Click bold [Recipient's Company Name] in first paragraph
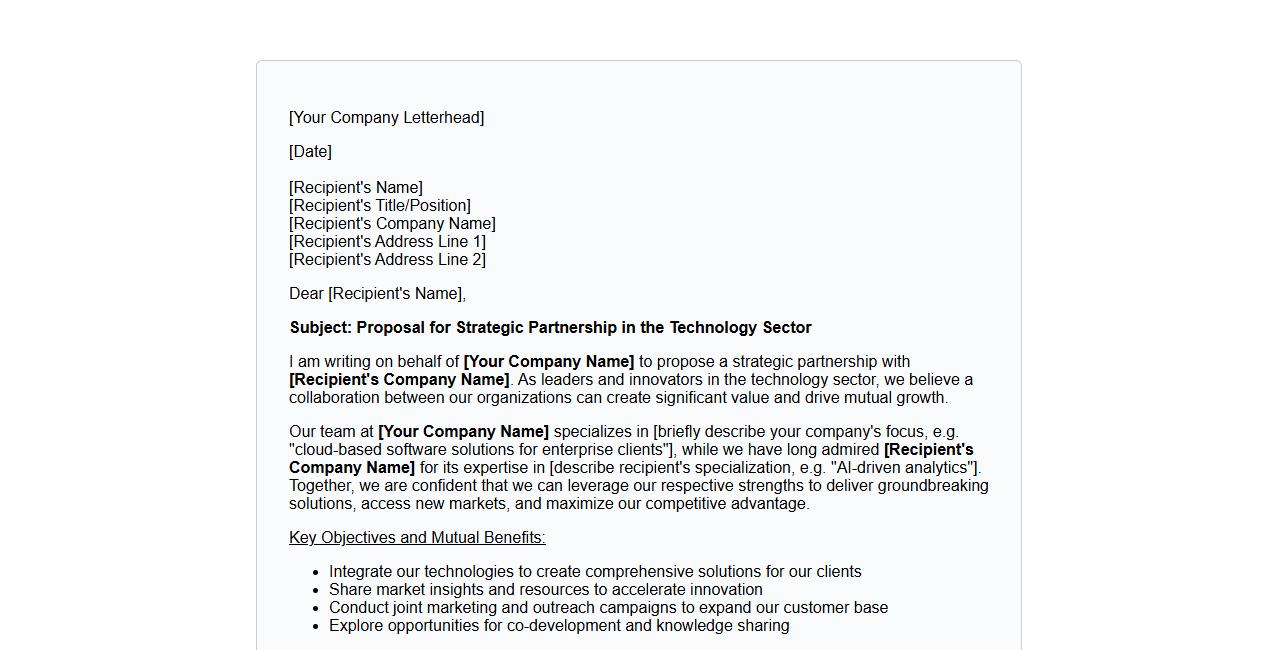The height and width of the screenshot is (650, 1278). point(399,380)
